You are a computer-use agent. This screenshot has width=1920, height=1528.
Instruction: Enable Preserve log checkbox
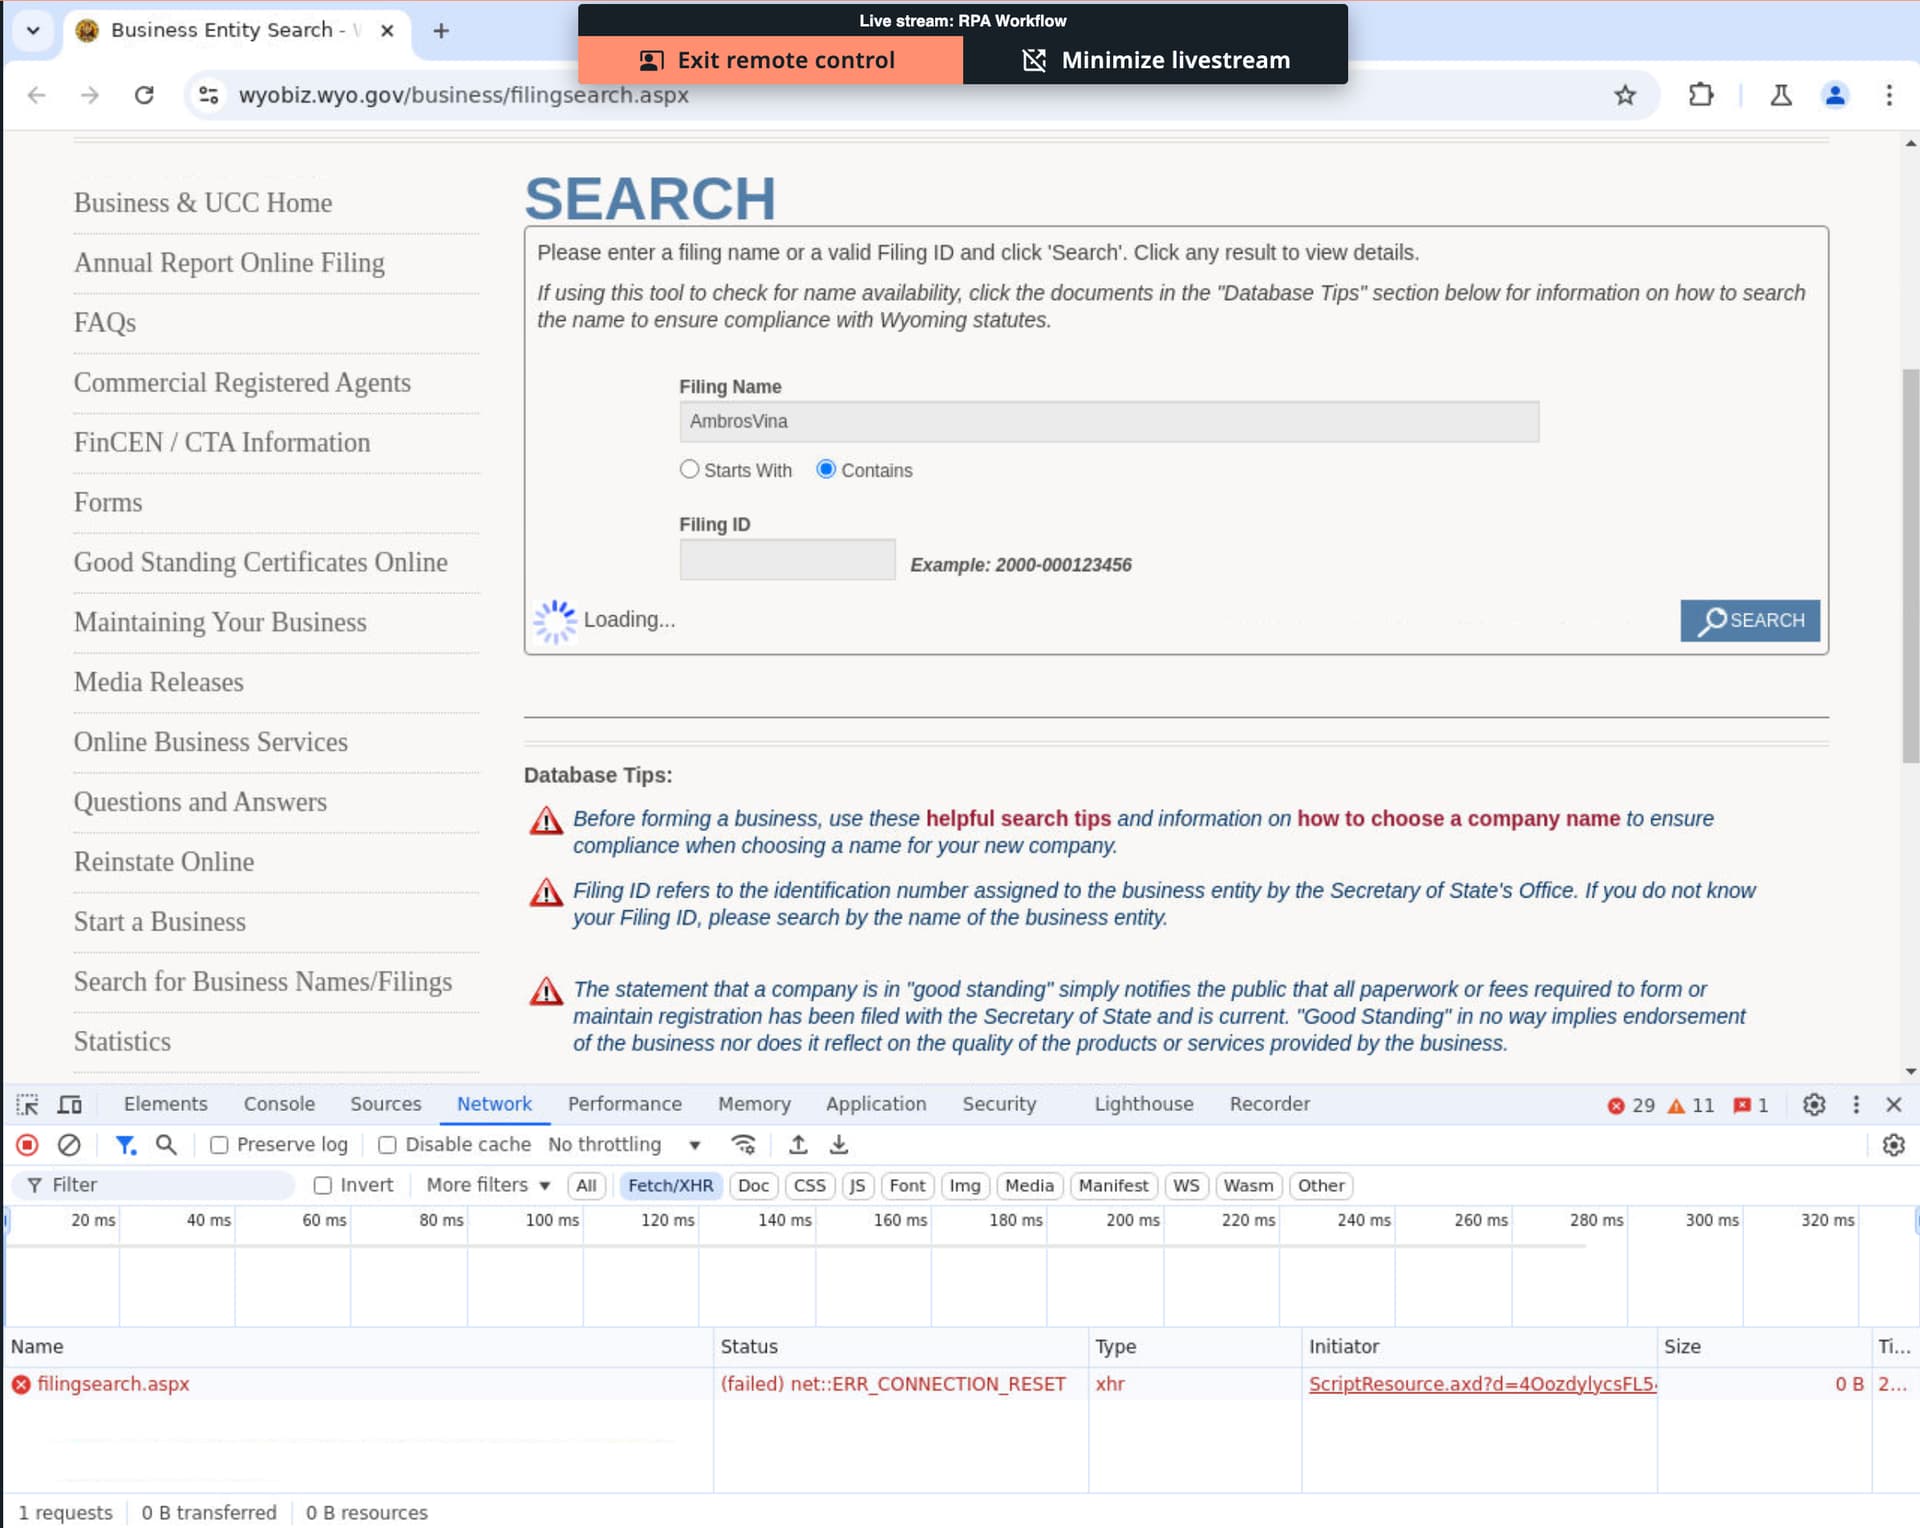[219, 1145]
